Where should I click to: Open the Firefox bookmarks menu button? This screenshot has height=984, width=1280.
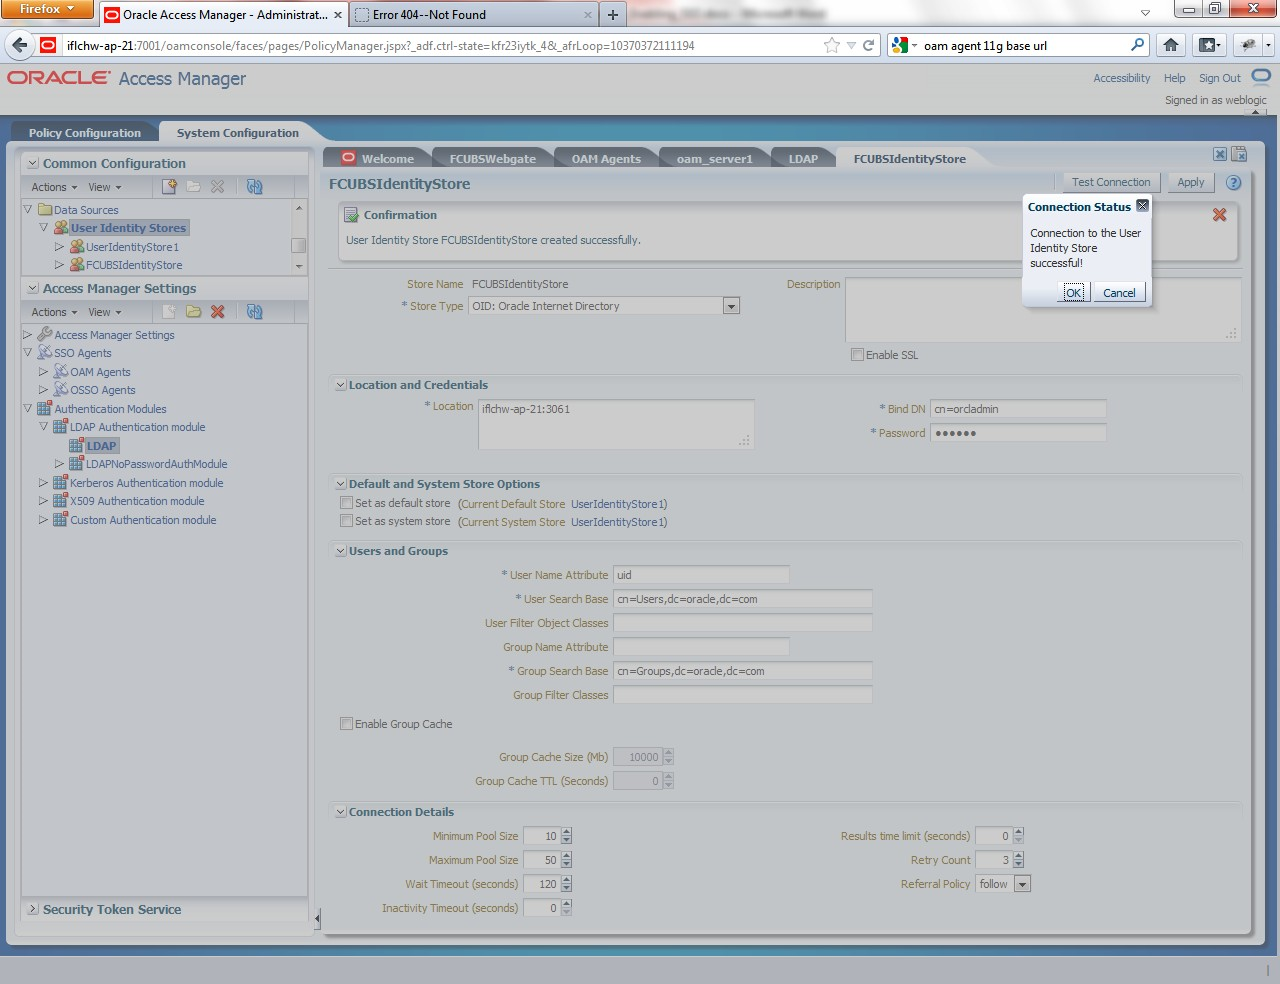pos(1209,45)
